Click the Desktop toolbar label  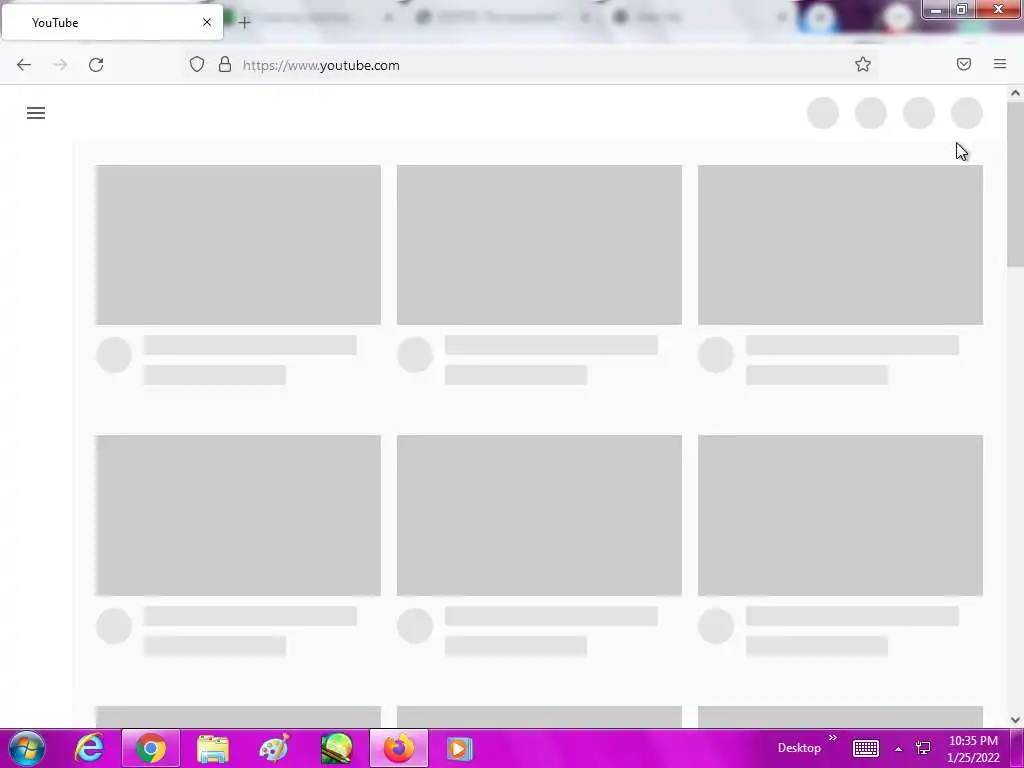coord(799,748)
